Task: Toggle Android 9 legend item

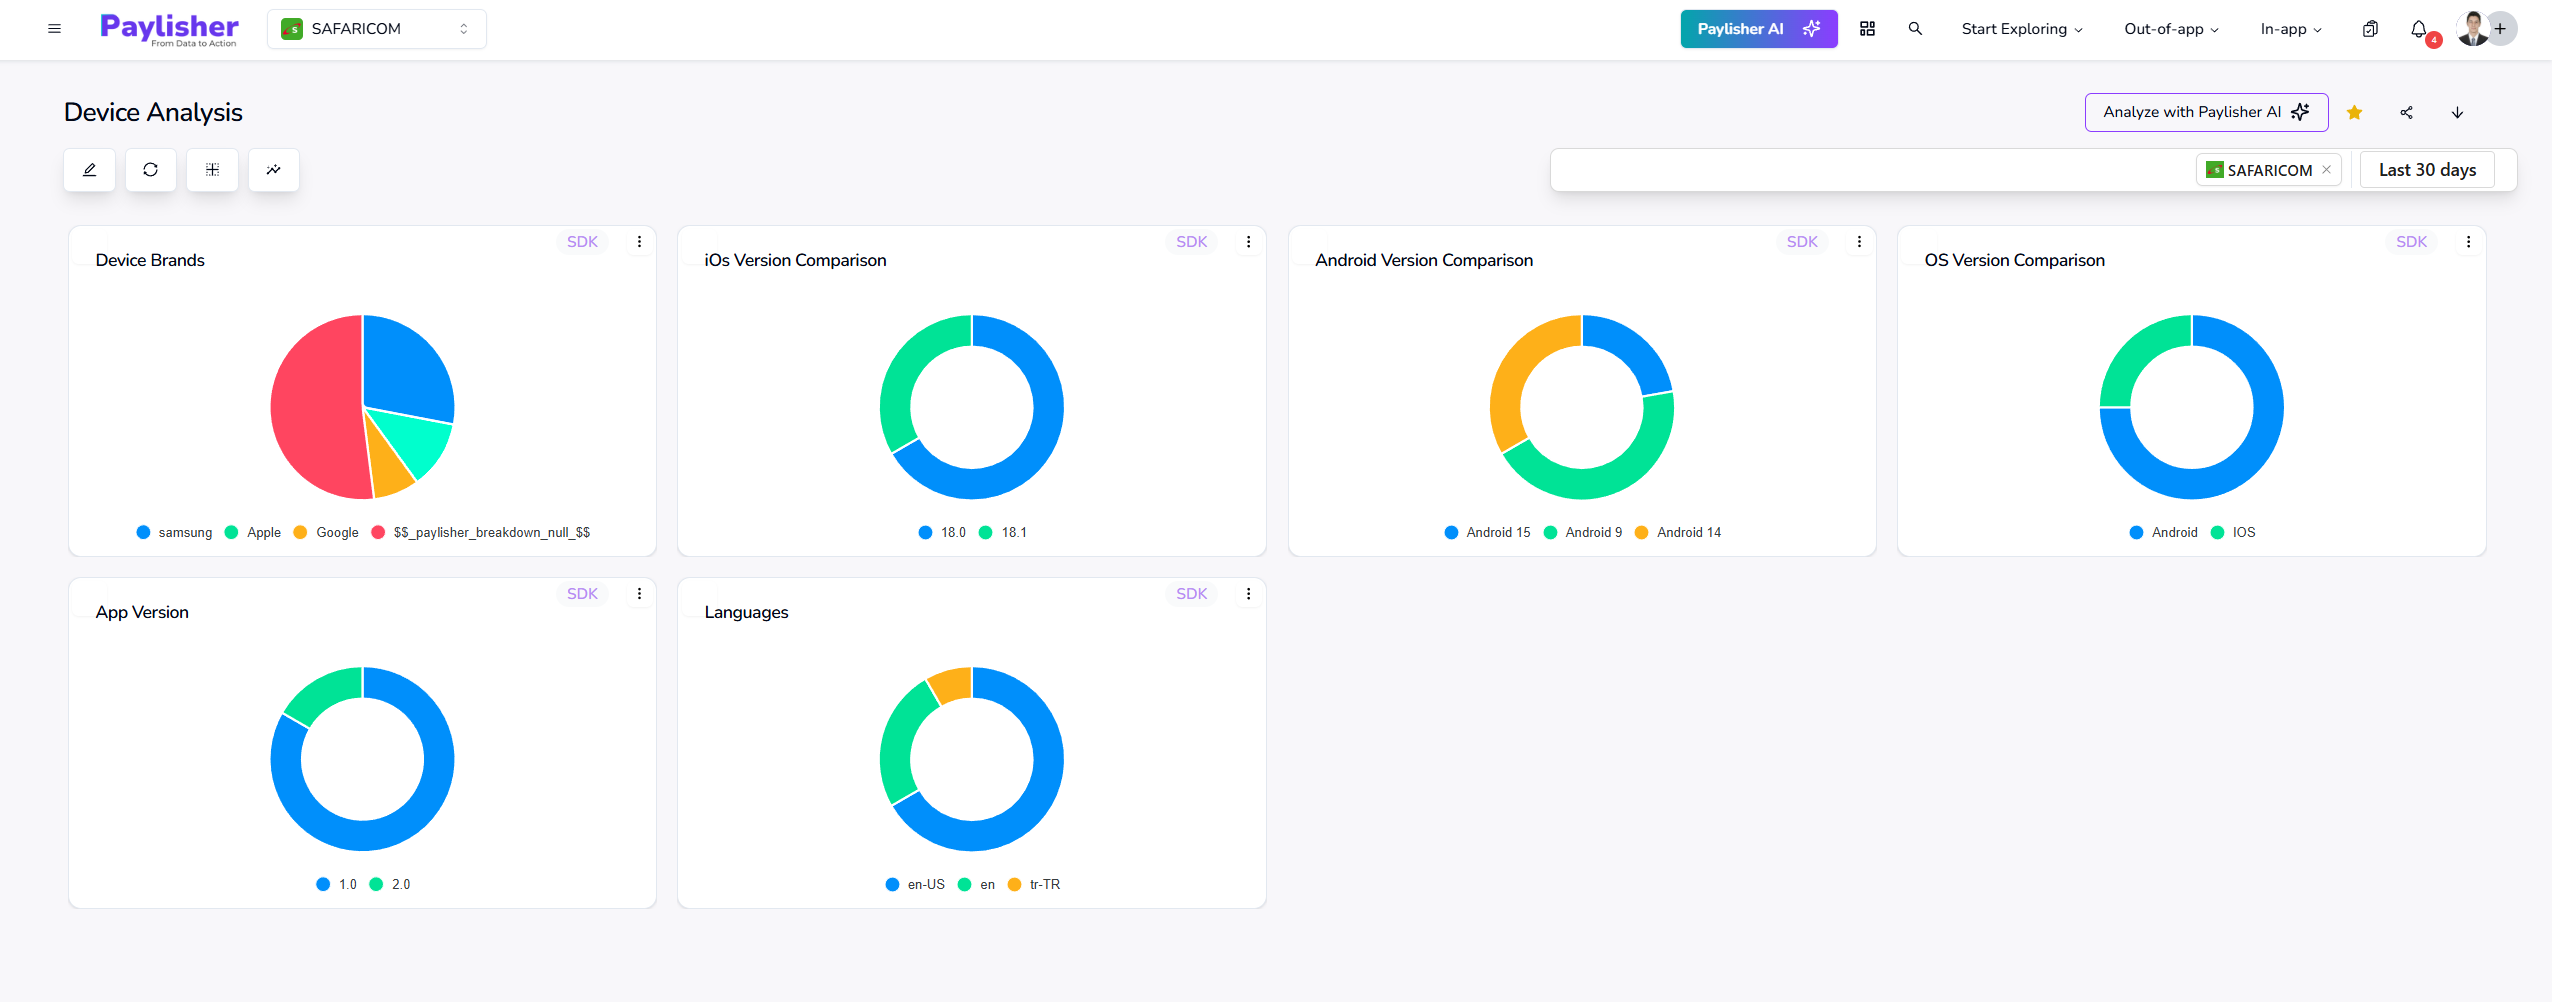Action: point(1583,533)
